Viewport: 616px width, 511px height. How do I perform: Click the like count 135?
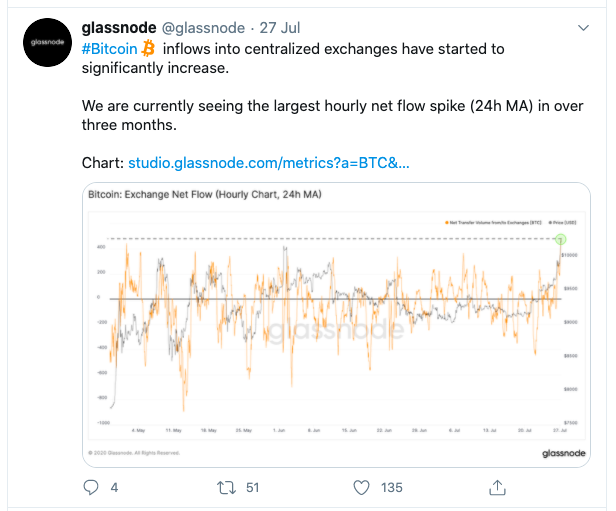392,488
